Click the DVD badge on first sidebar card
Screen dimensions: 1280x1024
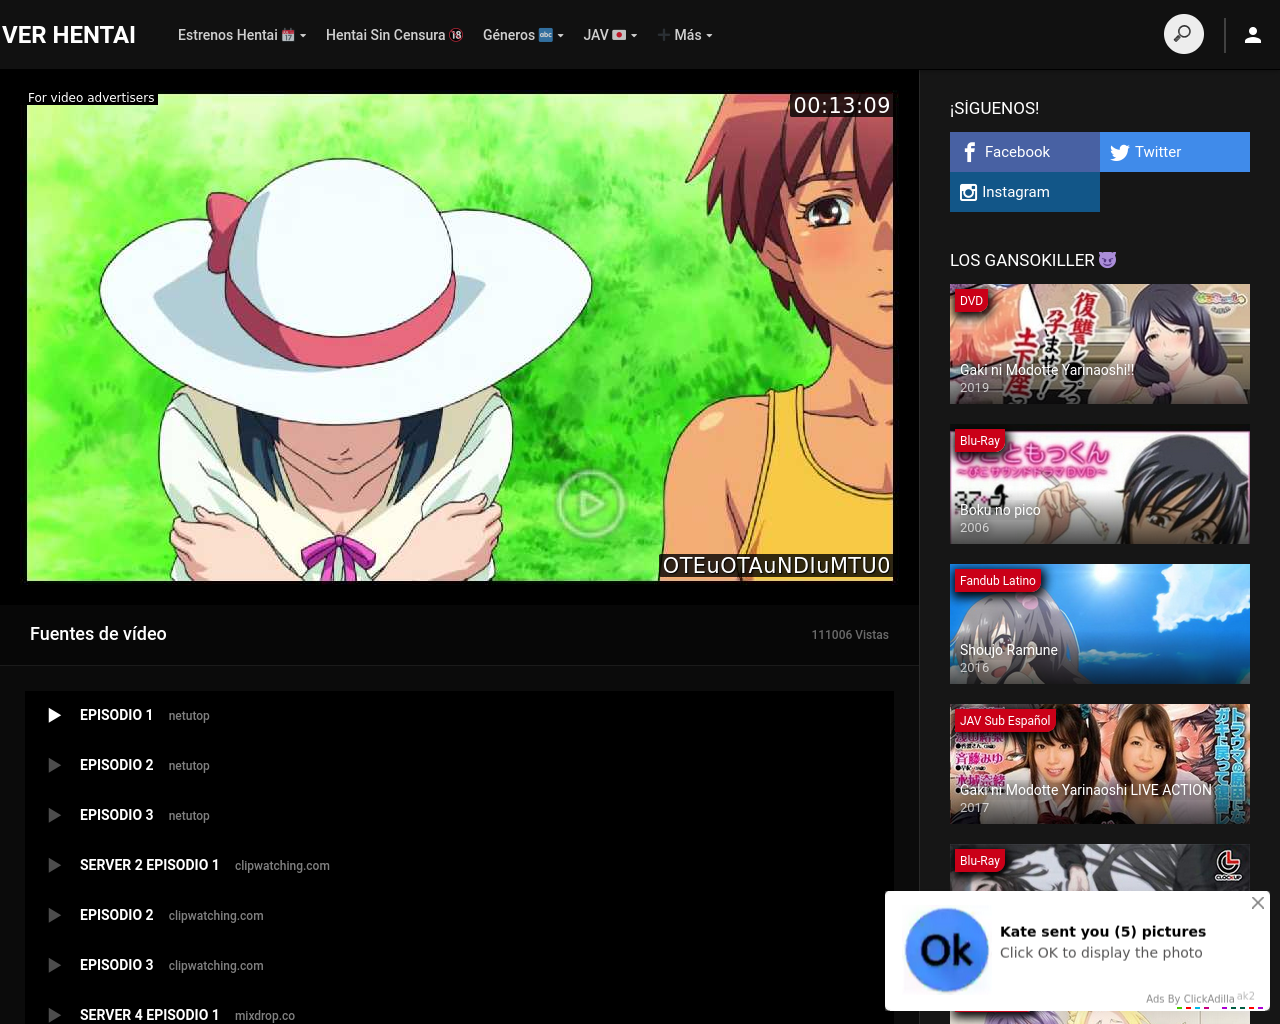click(972, 300)
